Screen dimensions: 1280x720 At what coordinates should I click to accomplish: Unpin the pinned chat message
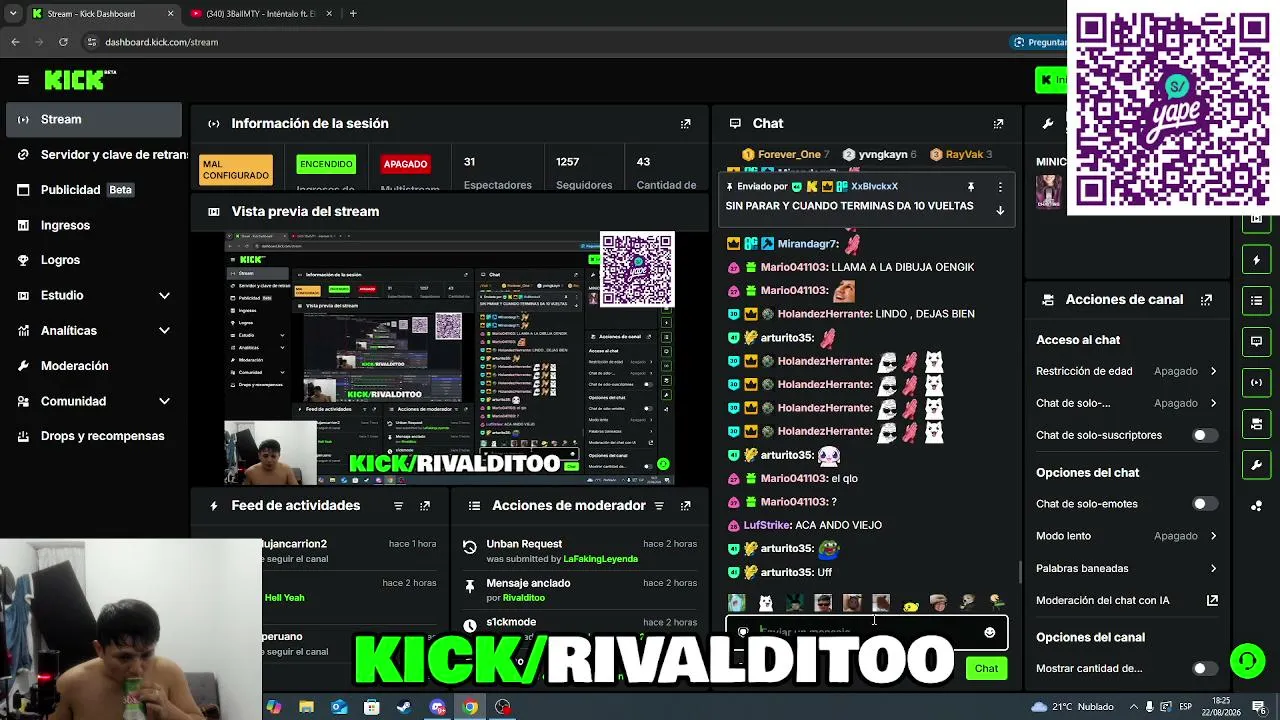pyautogui.click(x=970, y=187)
